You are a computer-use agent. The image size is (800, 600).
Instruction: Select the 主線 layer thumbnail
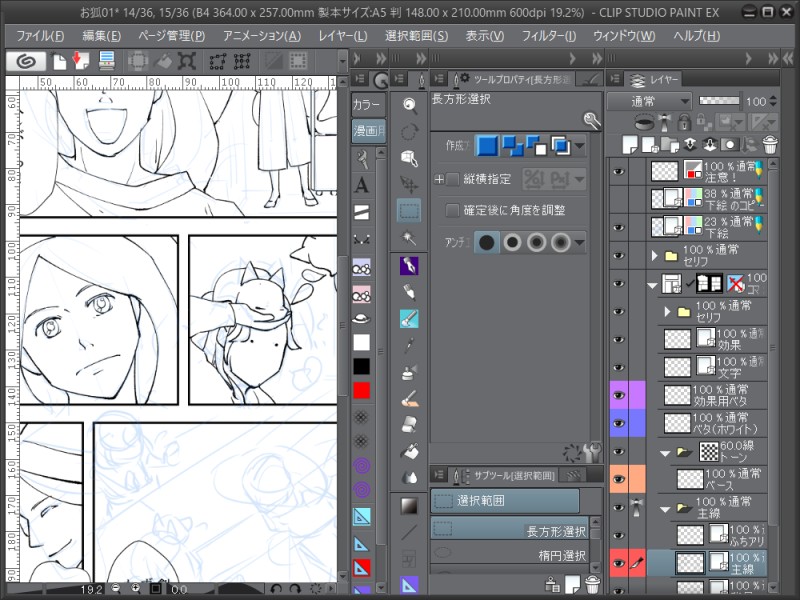(690, 563)
